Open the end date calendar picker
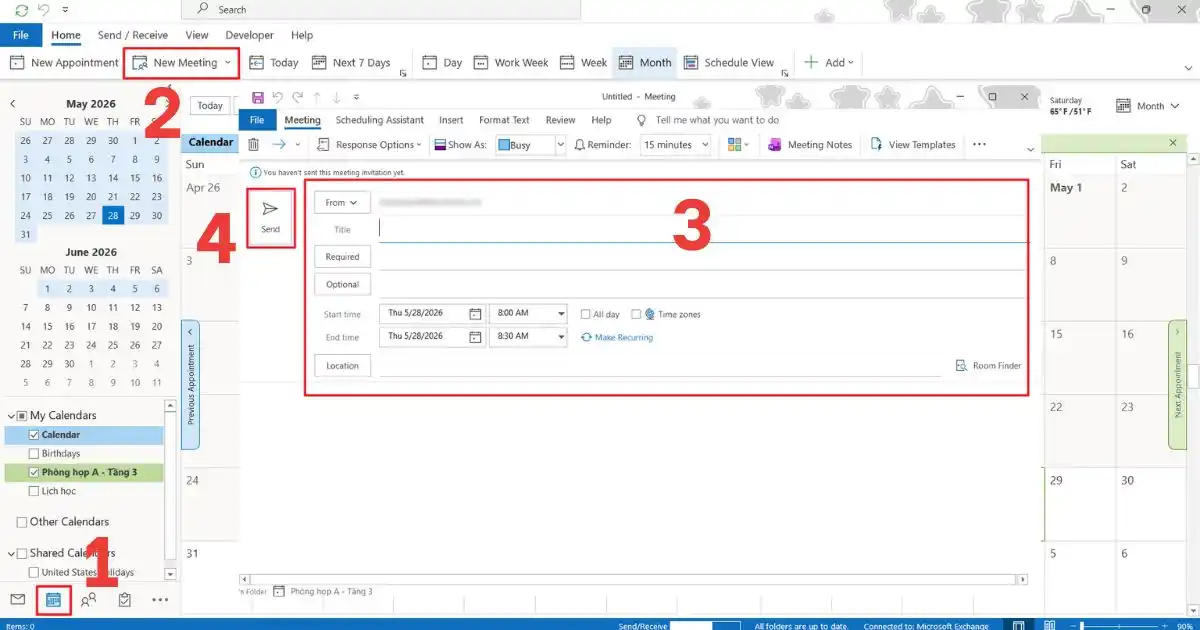Viewport: 1200px width, 630px height. 475,336
